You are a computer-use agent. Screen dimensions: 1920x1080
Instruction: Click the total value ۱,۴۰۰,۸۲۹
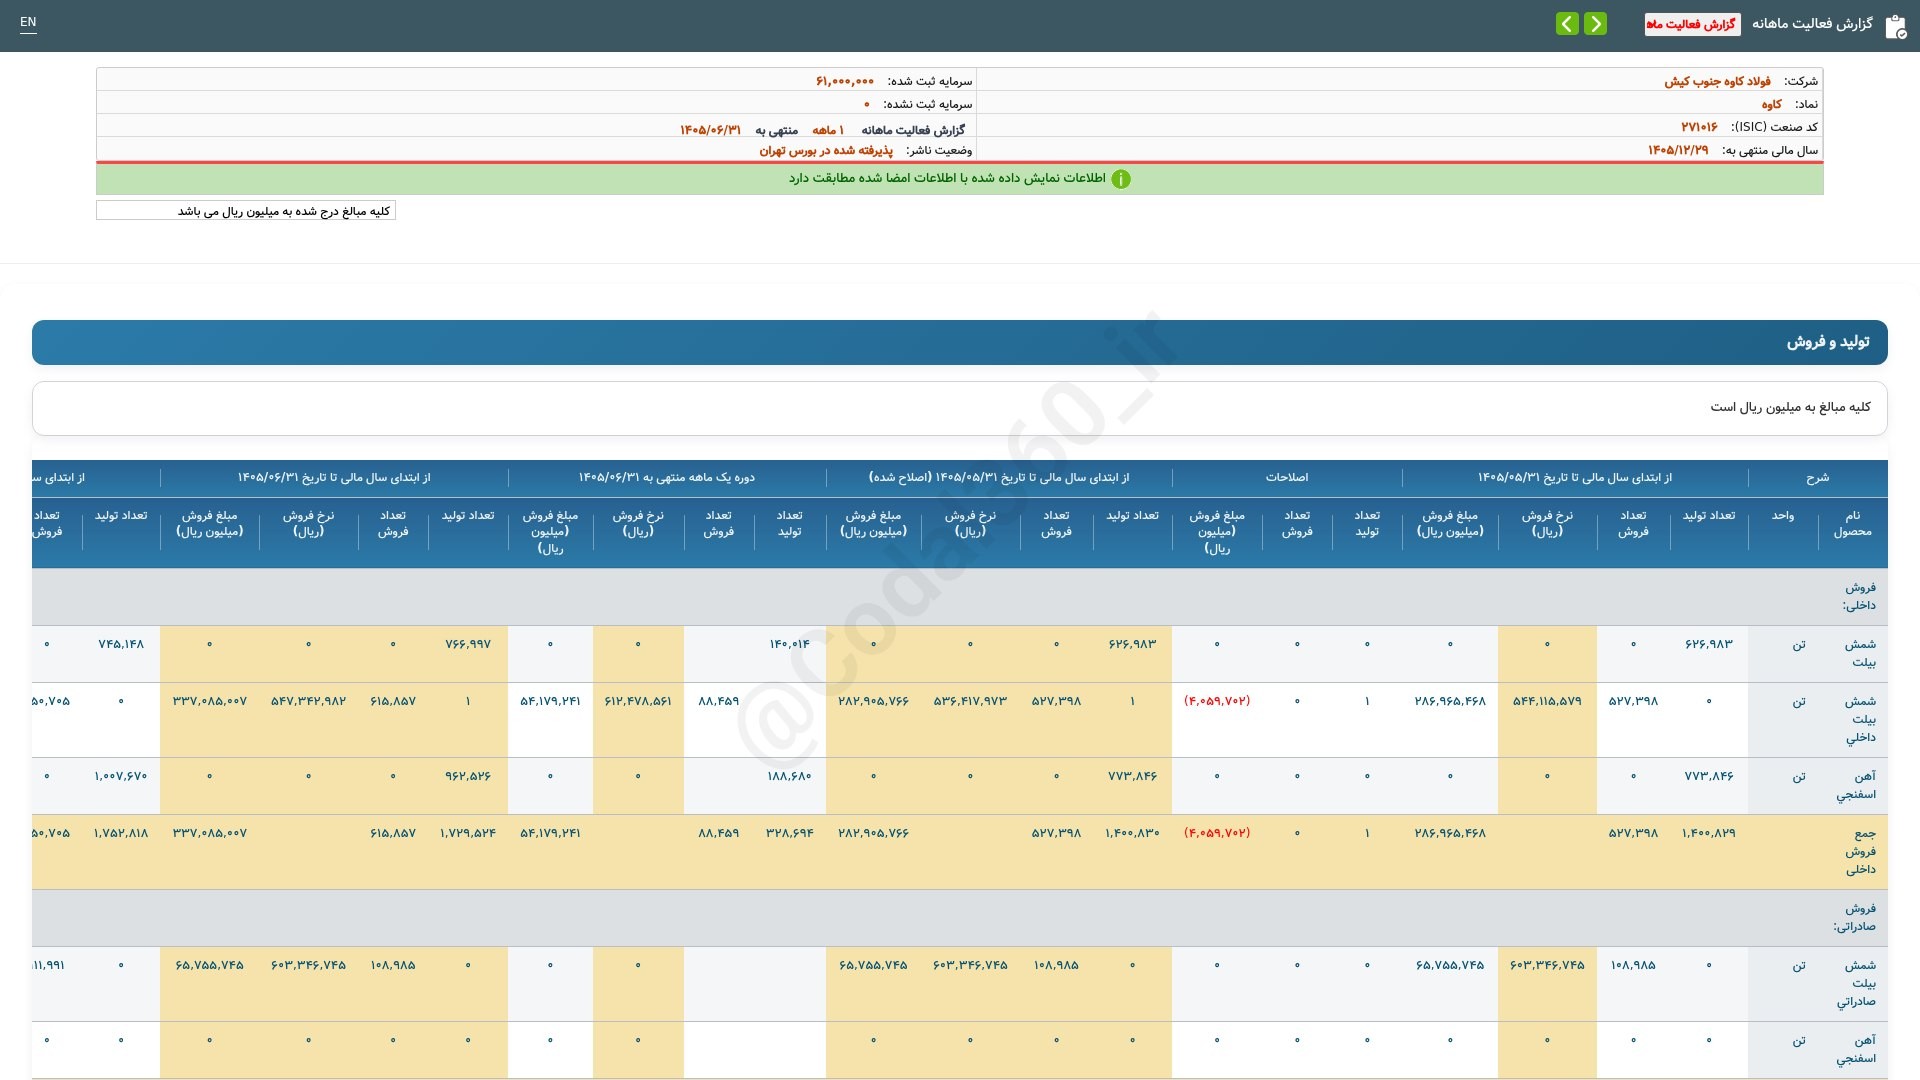(x=1709, y=833)
